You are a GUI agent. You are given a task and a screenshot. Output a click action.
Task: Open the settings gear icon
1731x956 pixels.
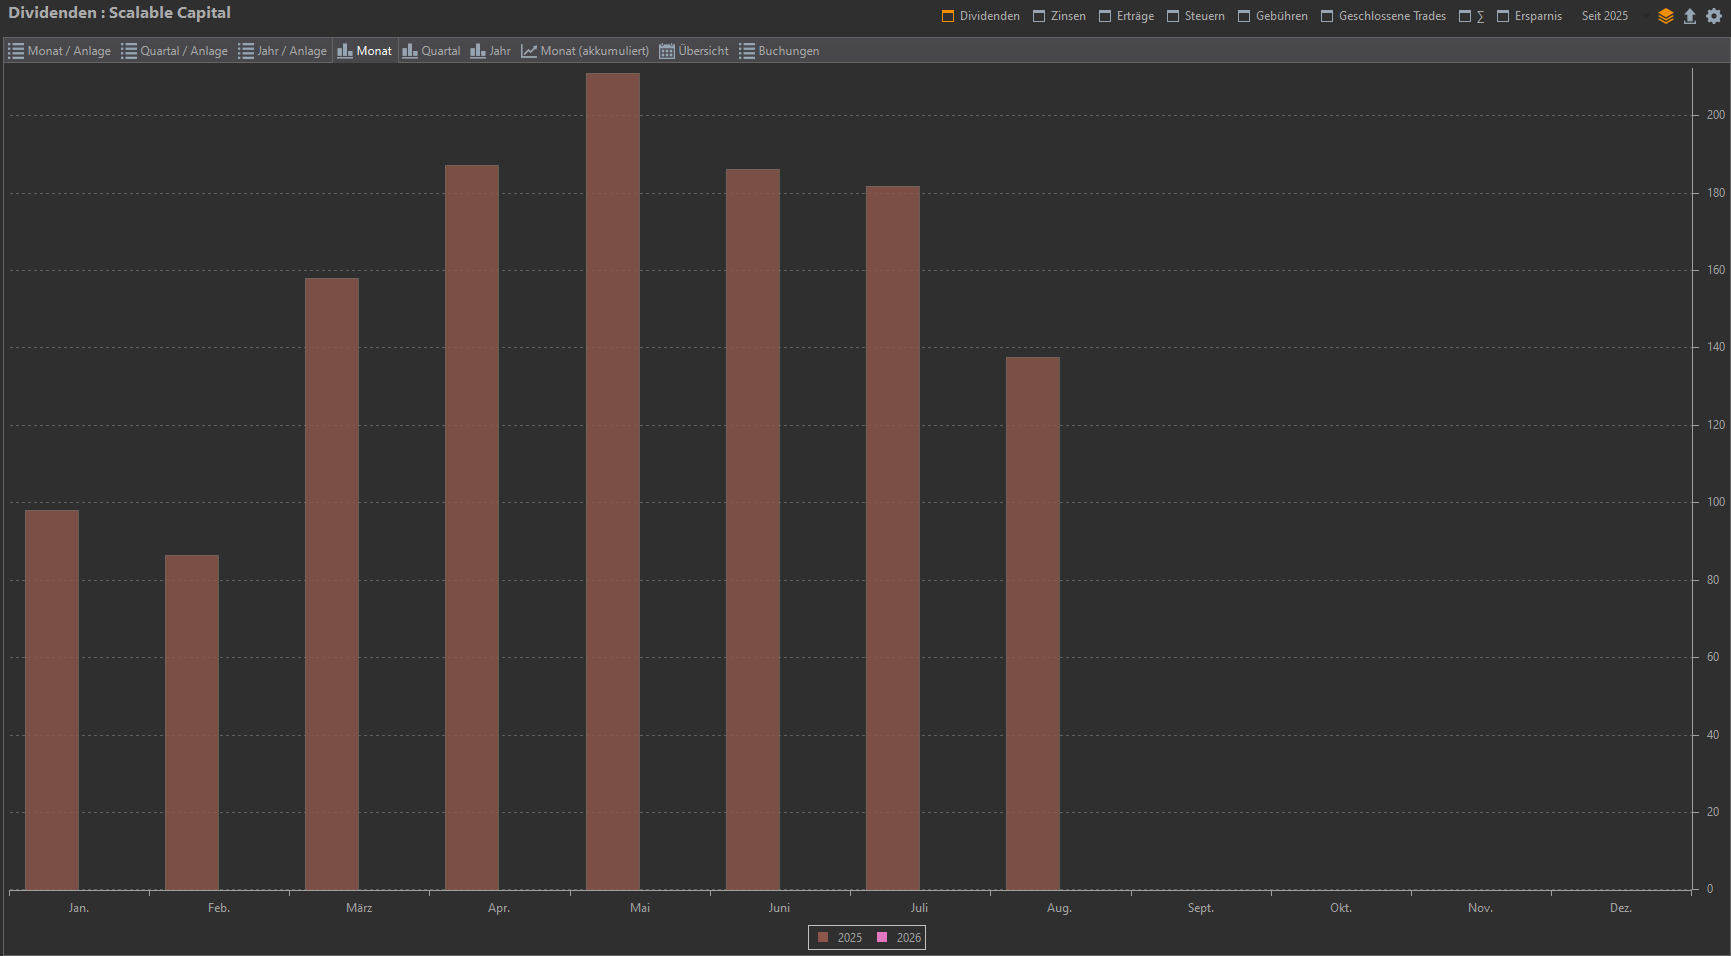point(1714,16)
